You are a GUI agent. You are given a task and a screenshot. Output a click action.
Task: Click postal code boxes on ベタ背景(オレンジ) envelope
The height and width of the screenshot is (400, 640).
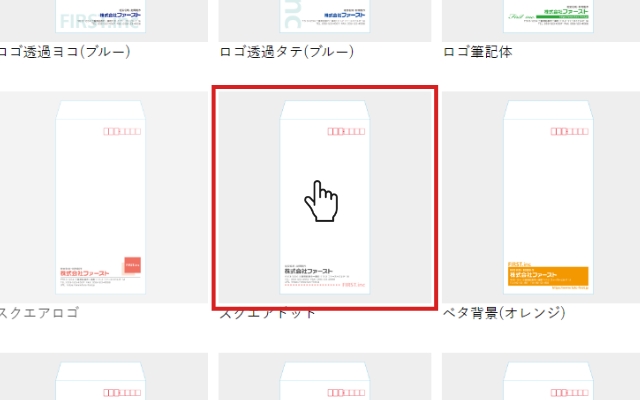567,130
